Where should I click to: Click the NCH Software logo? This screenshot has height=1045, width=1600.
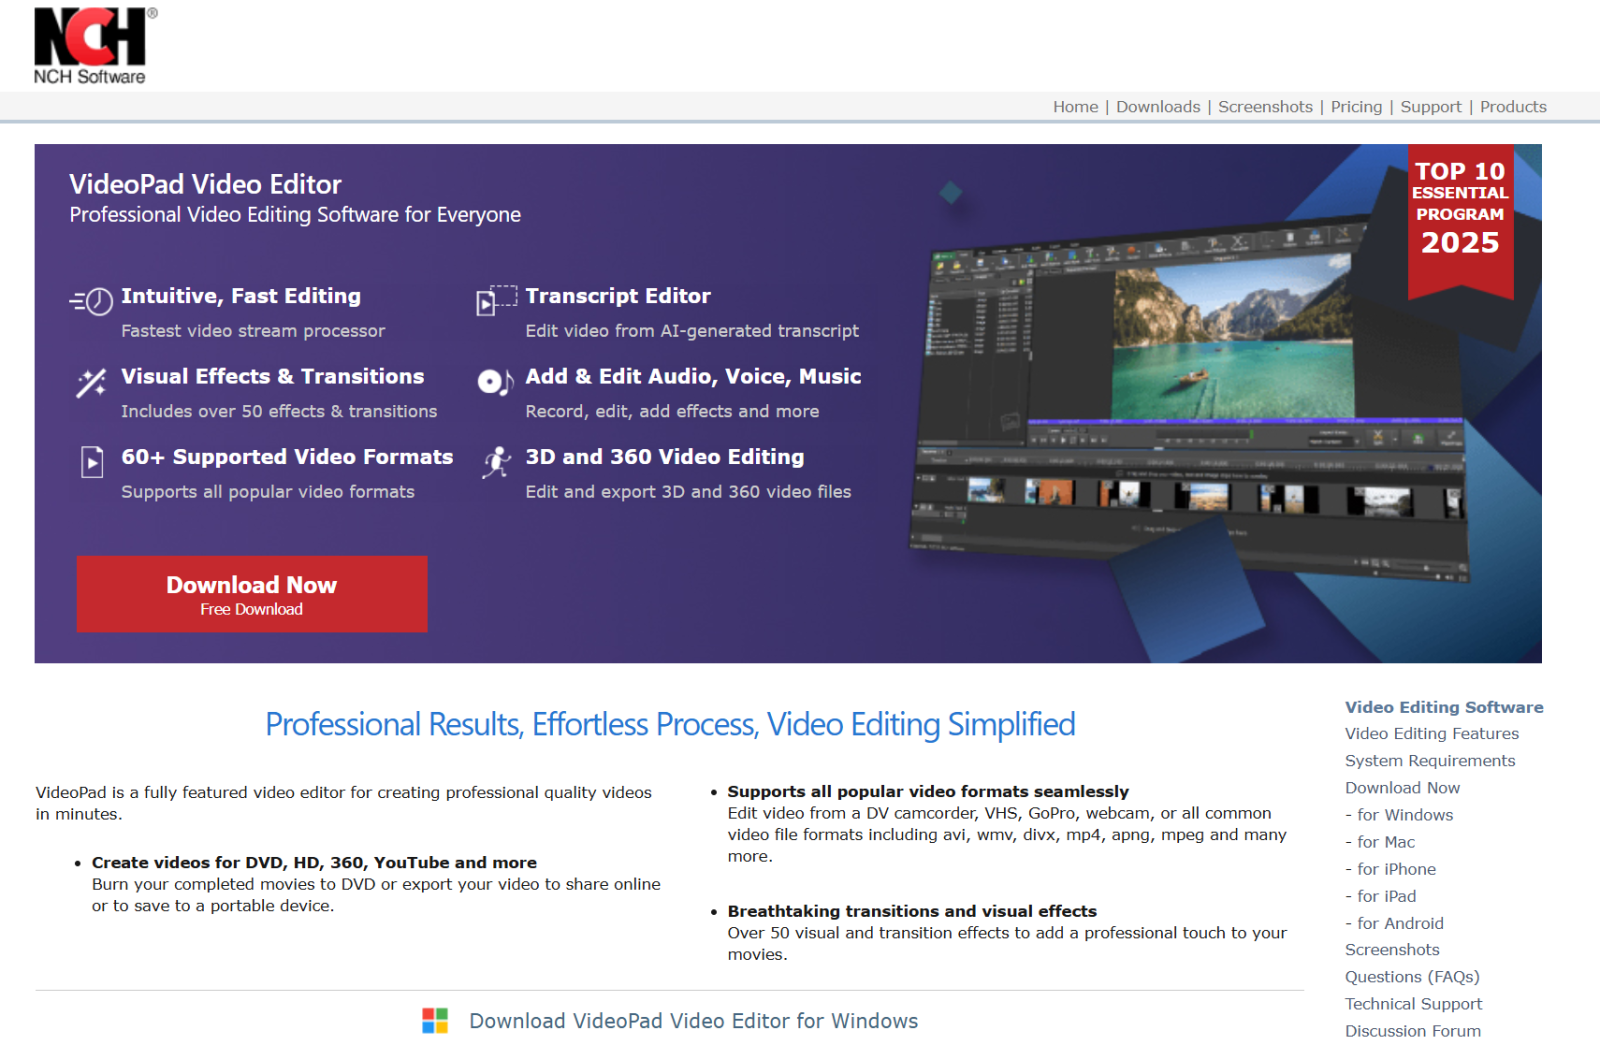[x=94, y=46]
